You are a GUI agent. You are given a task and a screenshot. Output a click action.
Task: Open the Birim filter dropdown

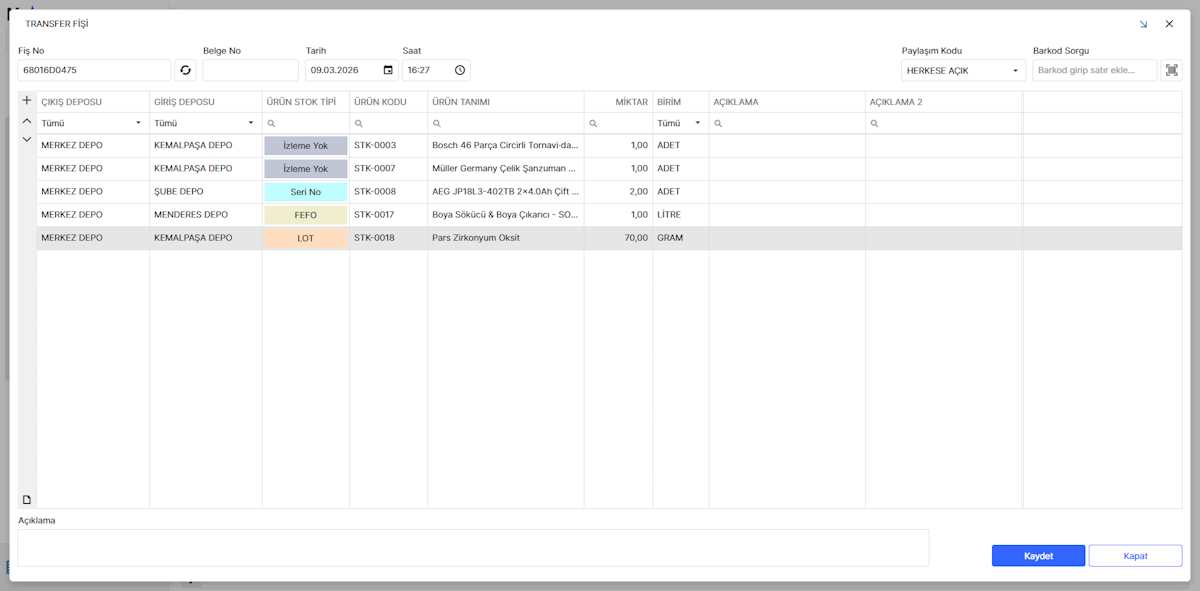click(697, 123)
